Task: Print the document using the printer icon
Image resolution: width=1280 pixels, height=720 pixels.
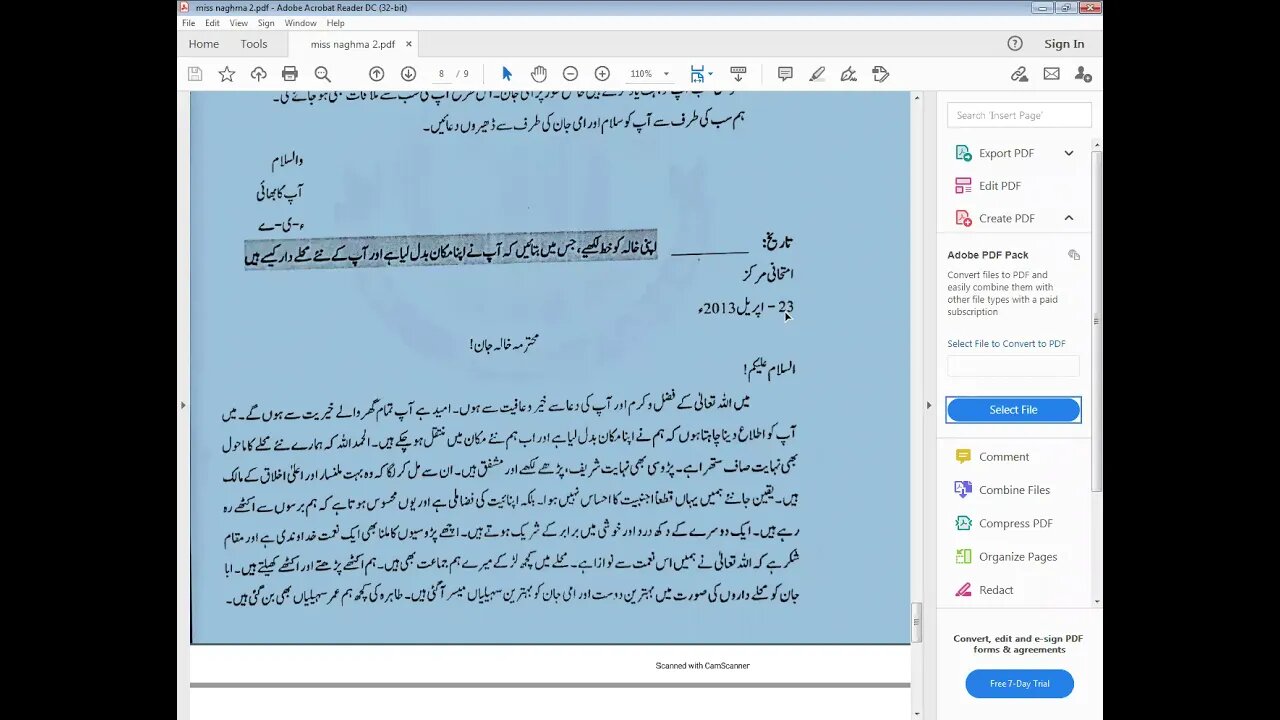Action: click(290, 74)
